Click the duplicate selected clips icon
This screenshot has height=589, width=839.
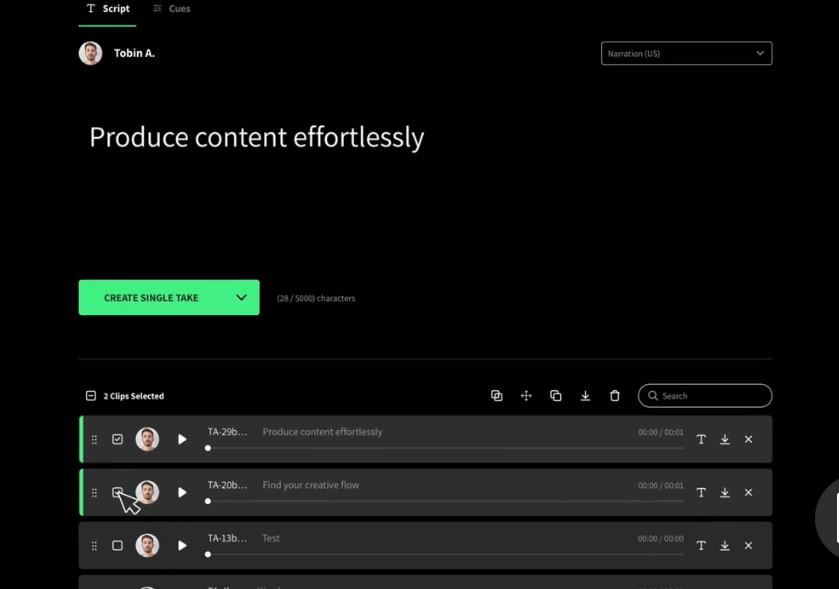(556, 395)
